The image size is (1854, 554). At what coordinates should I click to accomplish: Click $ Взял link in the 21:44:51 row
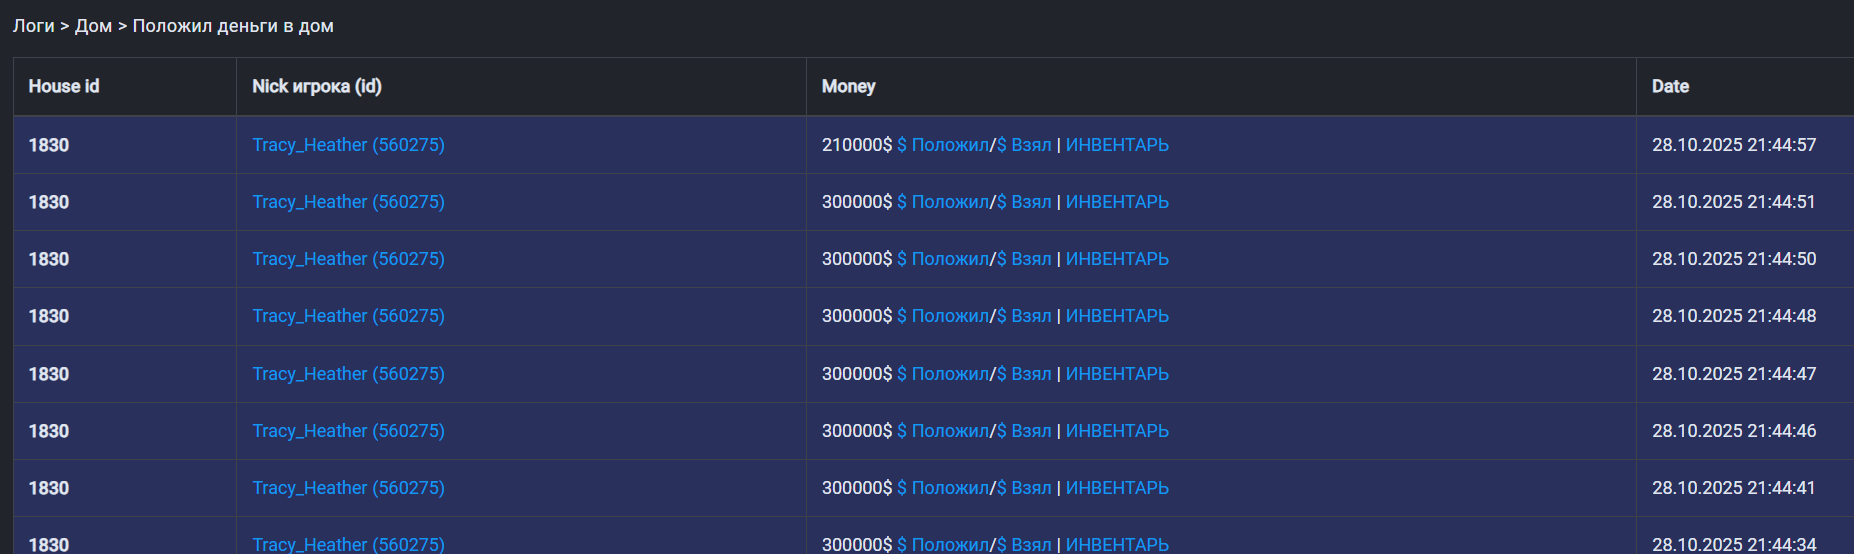click(x=1024, y=202)
